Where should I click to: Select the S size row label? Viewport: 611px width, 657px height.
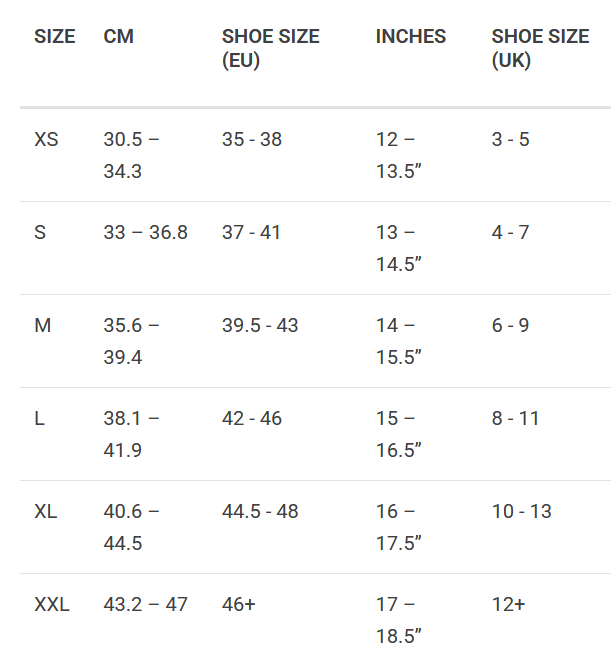(40, 233)
